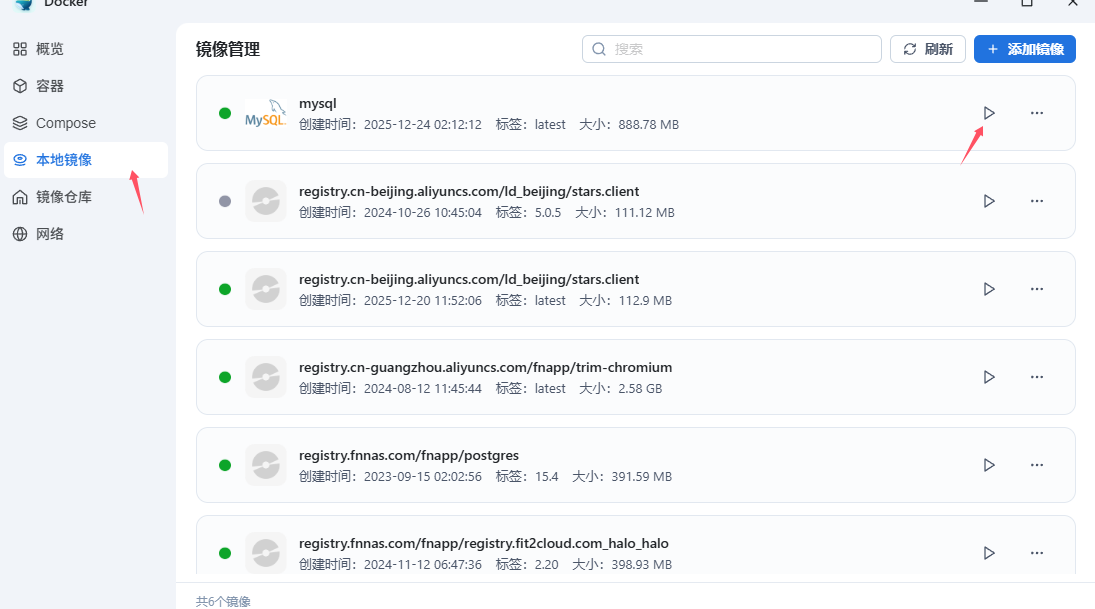This screenshot has height=609, width=1095.
Task: Go to 容器 containers section
Action: pyautogui.click(x=49, y=86)
